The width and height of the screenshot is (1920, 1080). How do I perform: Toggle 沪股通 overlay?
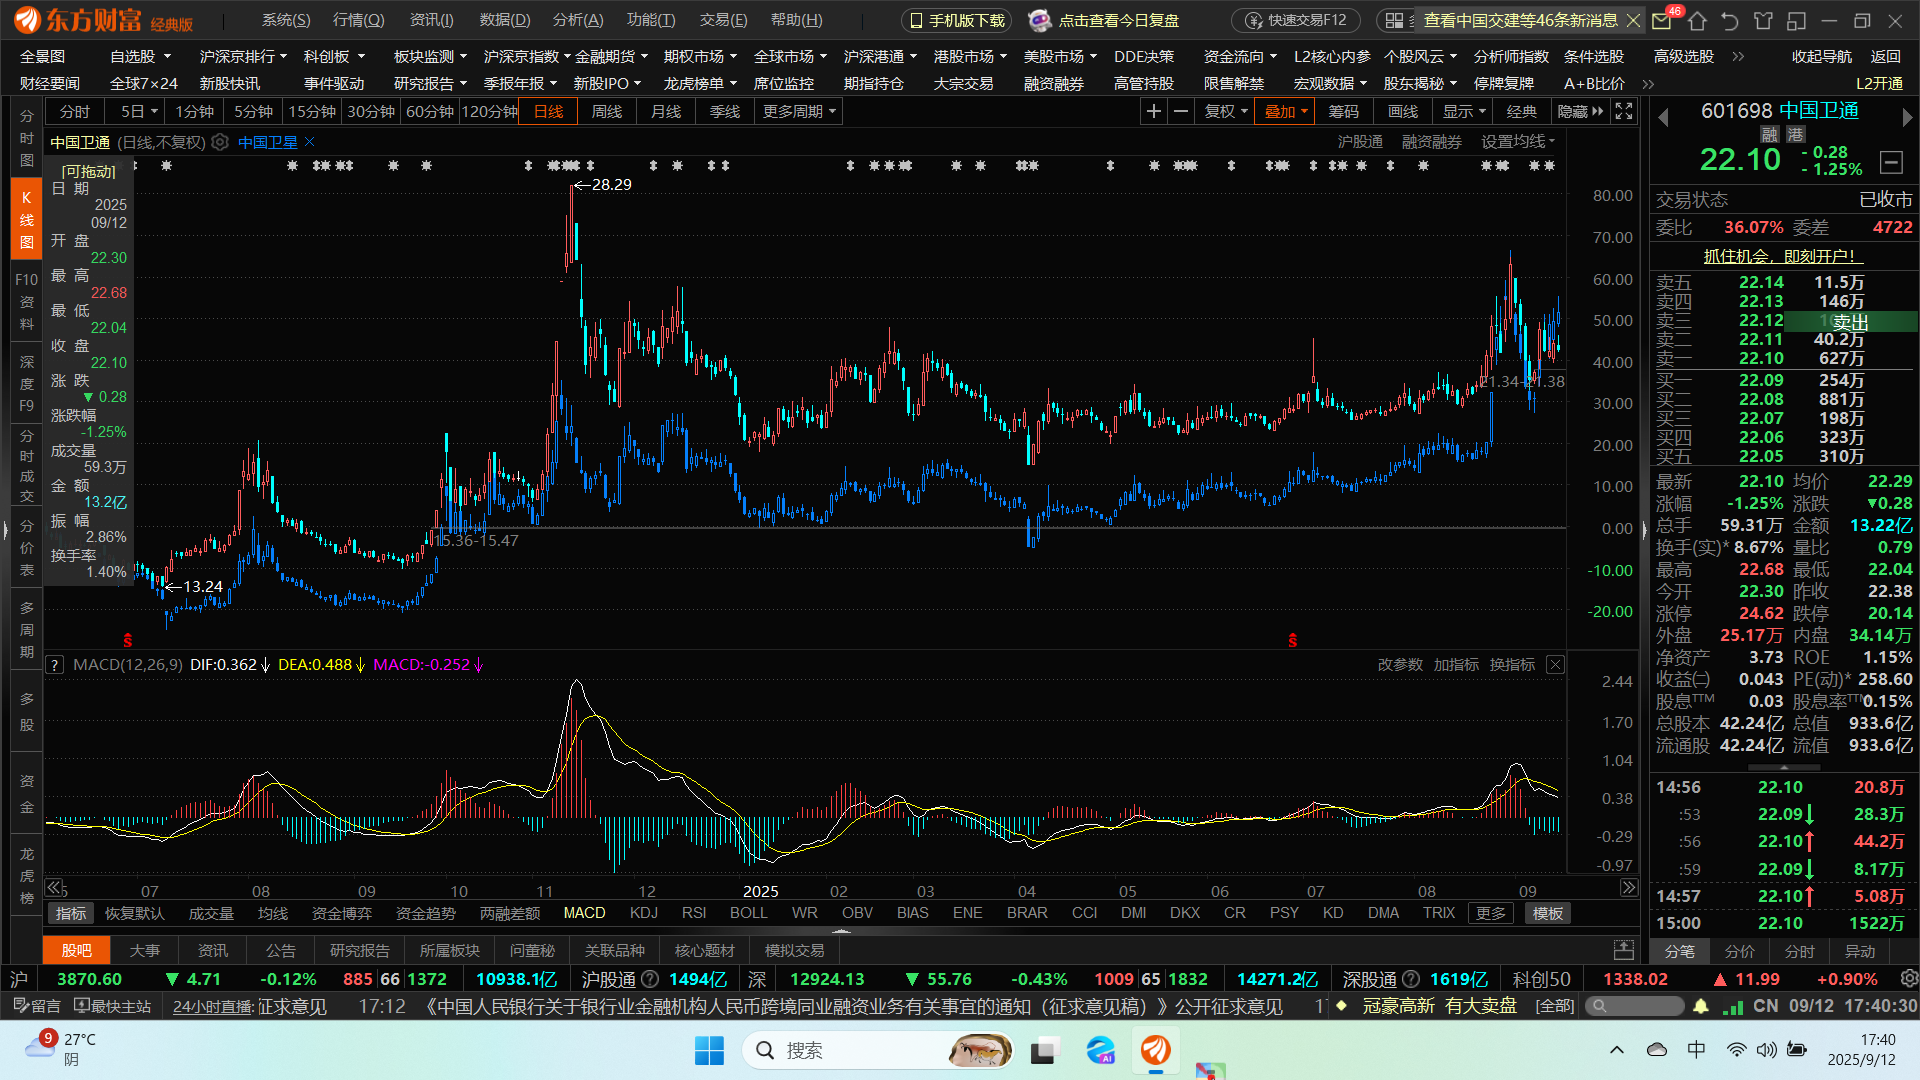(1360, 142)
